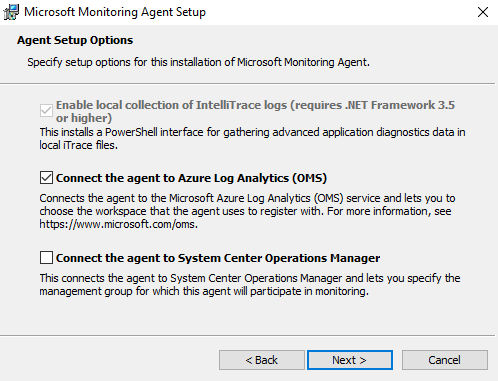
Task: Click the installer icon in the title bar
Action: pos(11,12)
